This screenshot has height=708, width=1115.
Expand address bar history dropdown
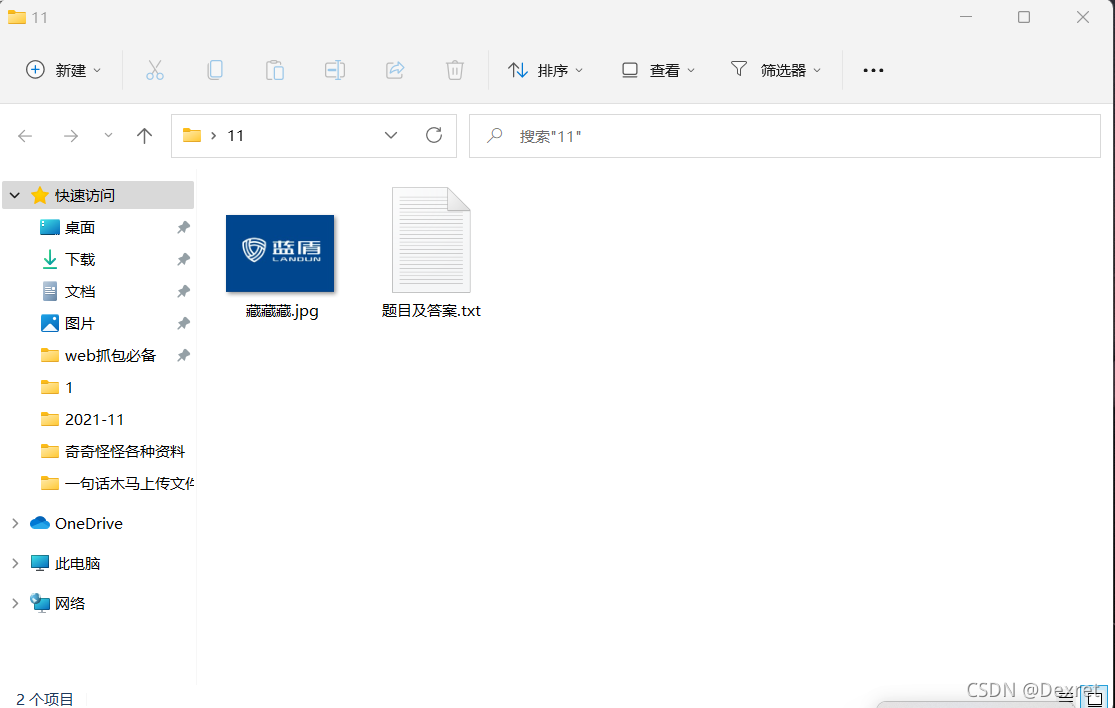pyautogui.click(x=390, y=135)
